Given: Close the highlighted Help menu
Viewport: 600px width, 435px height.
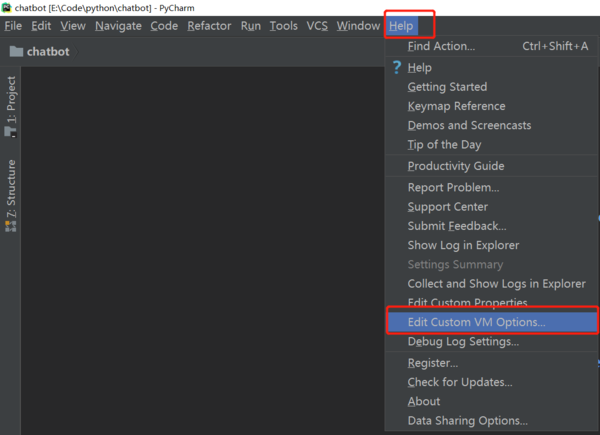Looking at the screenshot, I should pos(401,26).
